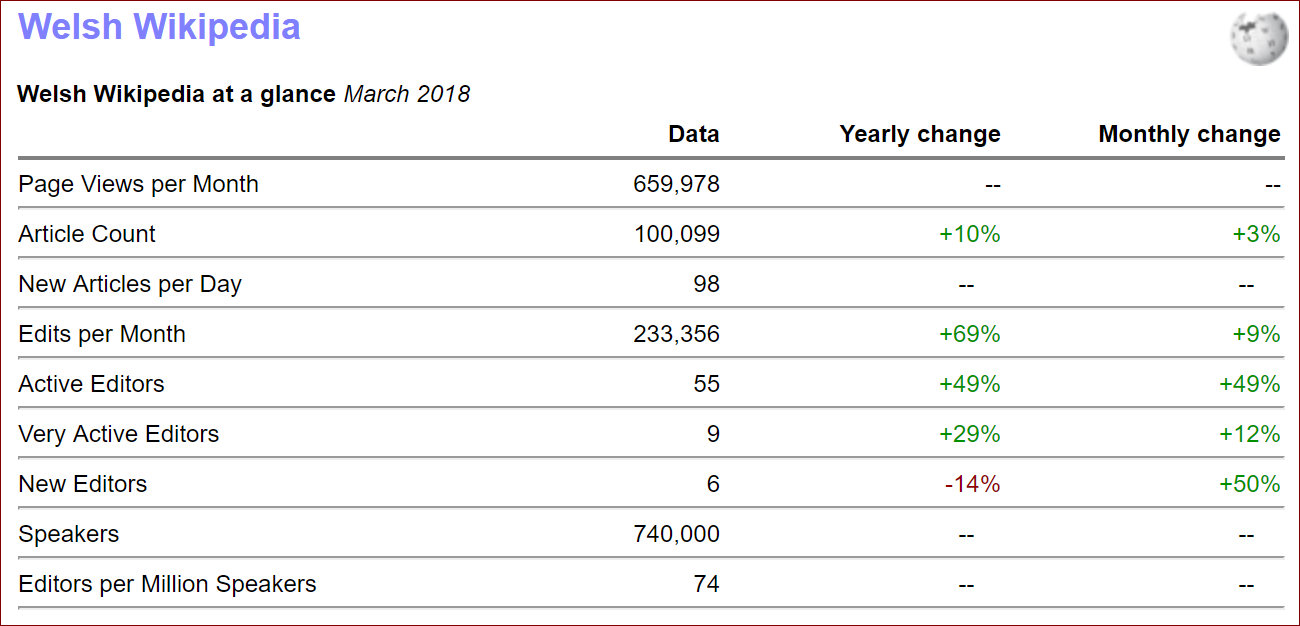Click the Very Active Editors count of 9
The width and height of the screenshot is (1300, 626).
tap(713, 434)
